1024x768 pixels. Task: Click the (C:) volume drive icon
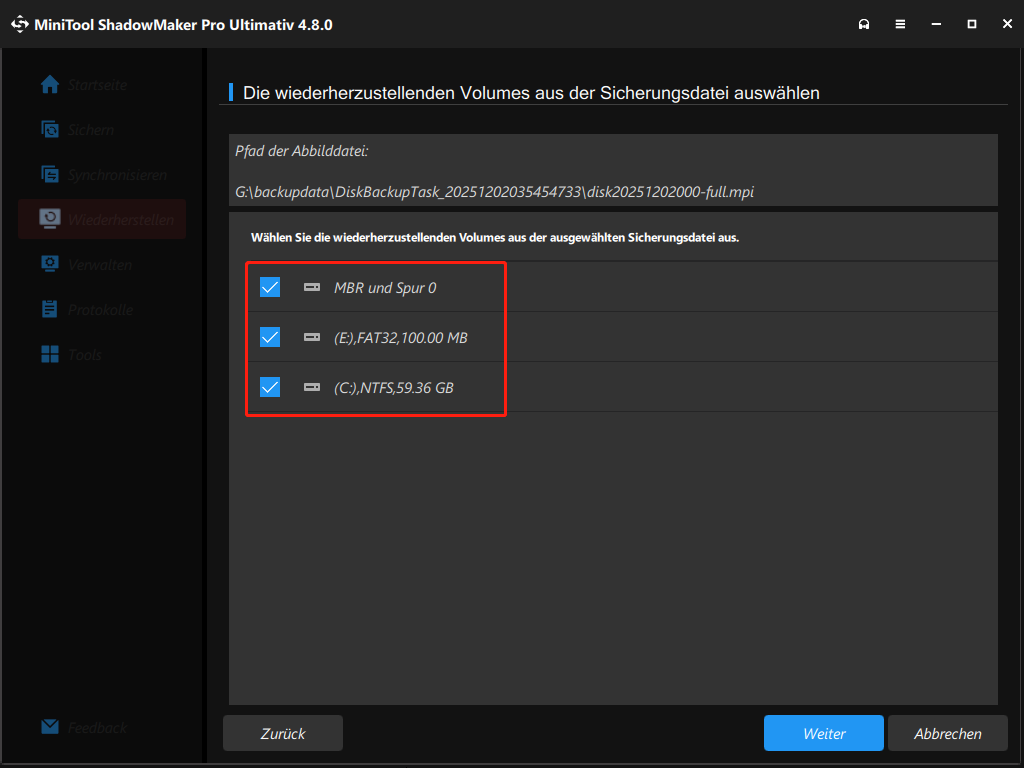tap(313, 387)
